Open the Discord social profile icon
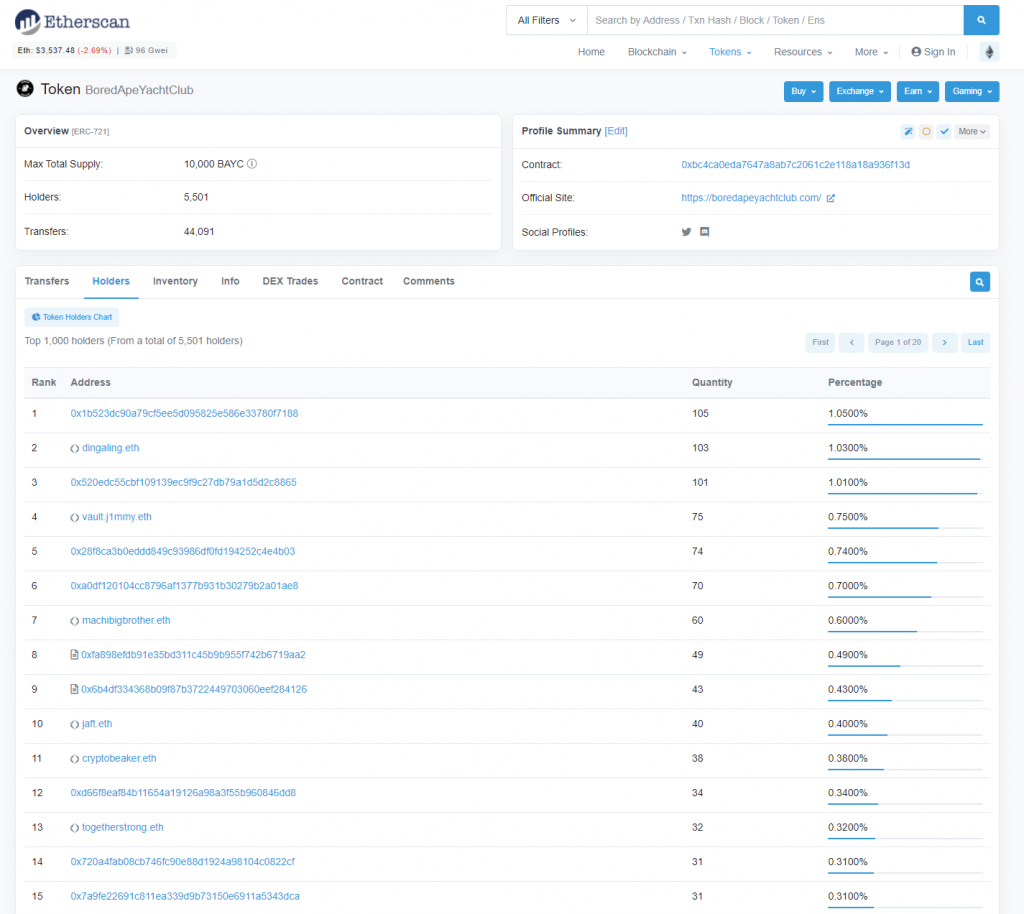This screenshot has width=1024, height=914. (705, 232)
